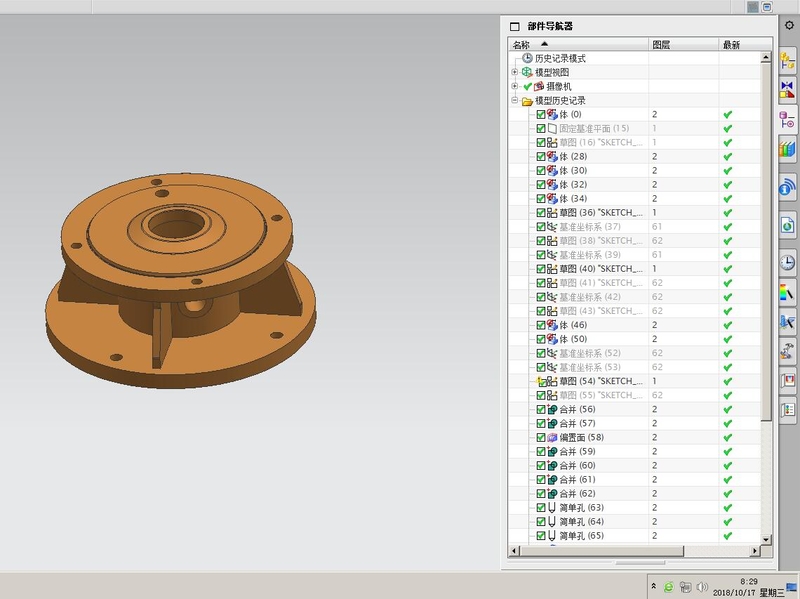Click the 3D flange model in viewport
The image size is (800, 599).
(180, 280)
